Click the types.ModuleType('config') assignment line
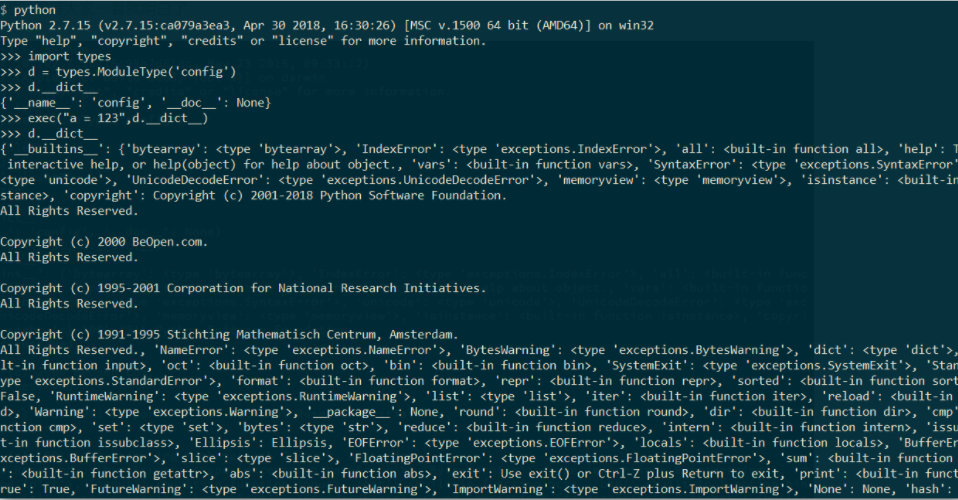Viewport: 958px width, 500px height. point(120,72)
